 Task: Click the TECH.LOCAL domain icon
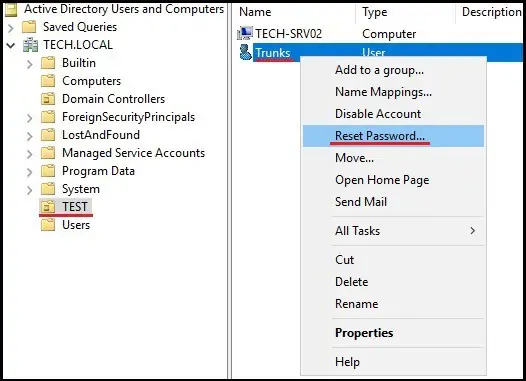tap(30, 45)
